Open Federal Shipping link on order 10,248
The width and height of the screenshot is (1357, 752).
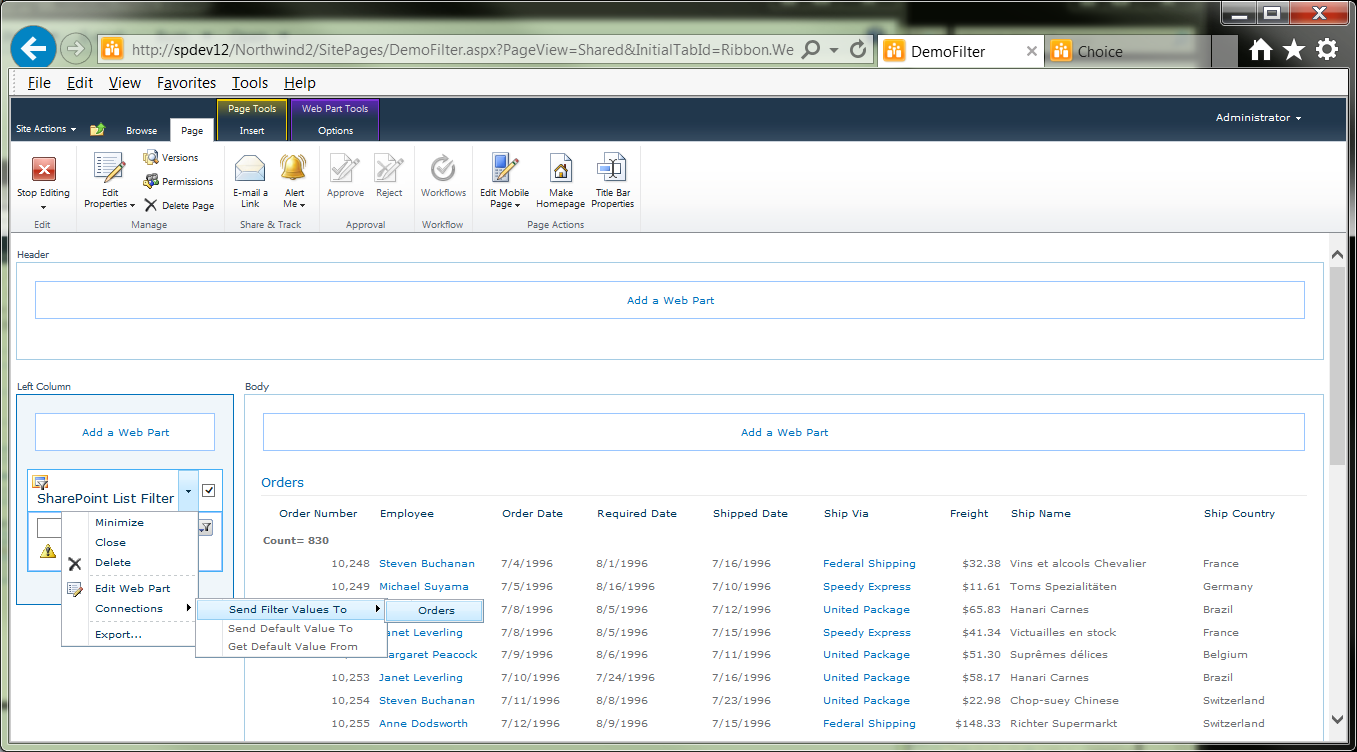pos(869,563)
